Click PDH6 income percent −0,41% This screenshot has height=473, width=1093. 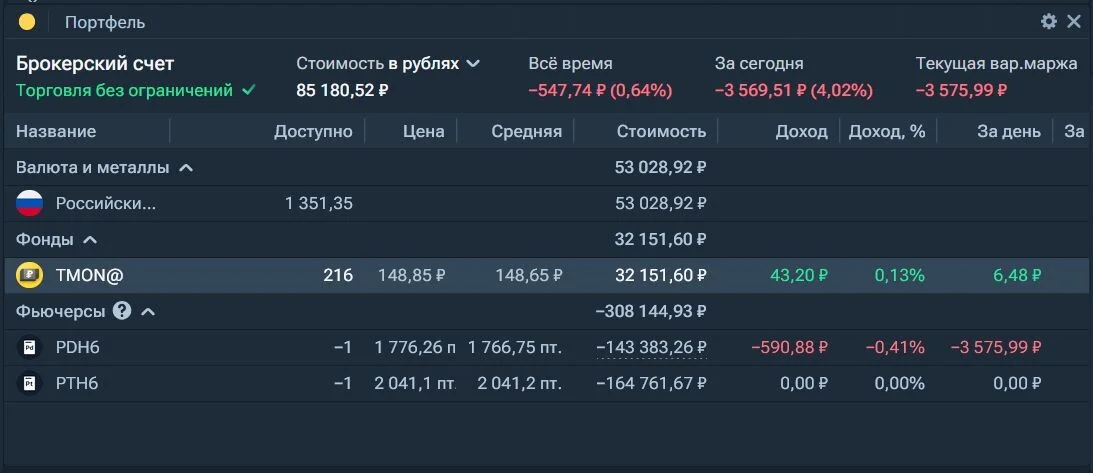[x=895, y=347]
